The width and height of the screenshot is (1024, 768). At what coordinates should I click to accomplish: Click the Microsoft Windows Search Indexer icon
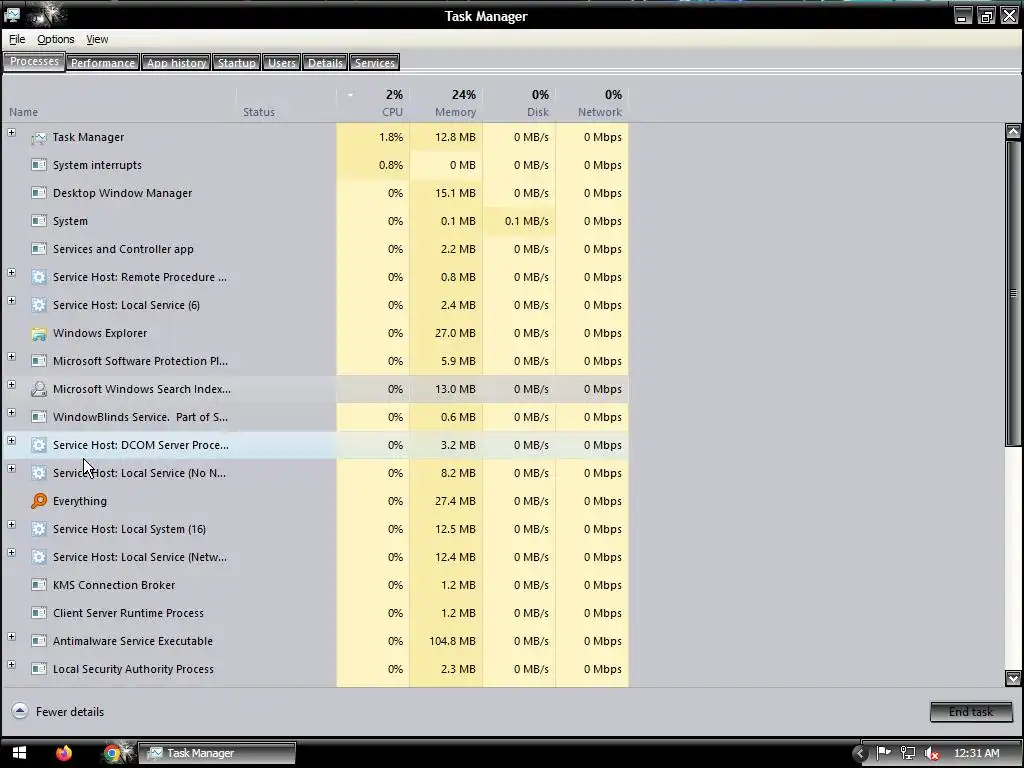coord(39,389)
